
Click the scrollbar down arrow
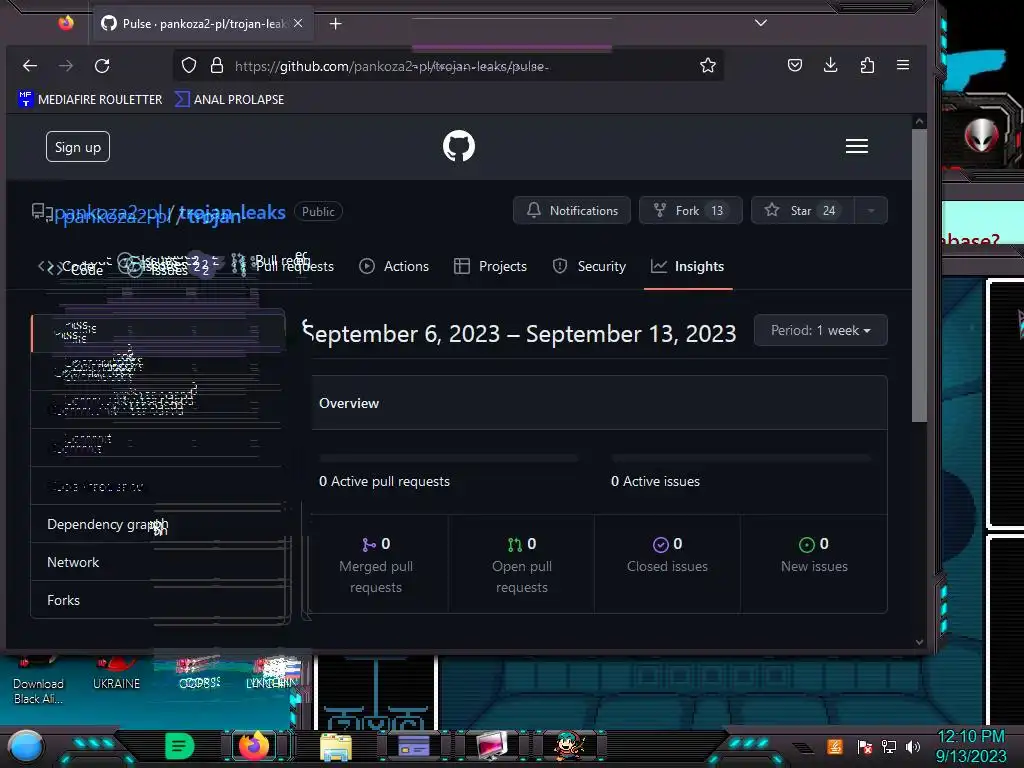click(x=920, y=642)
